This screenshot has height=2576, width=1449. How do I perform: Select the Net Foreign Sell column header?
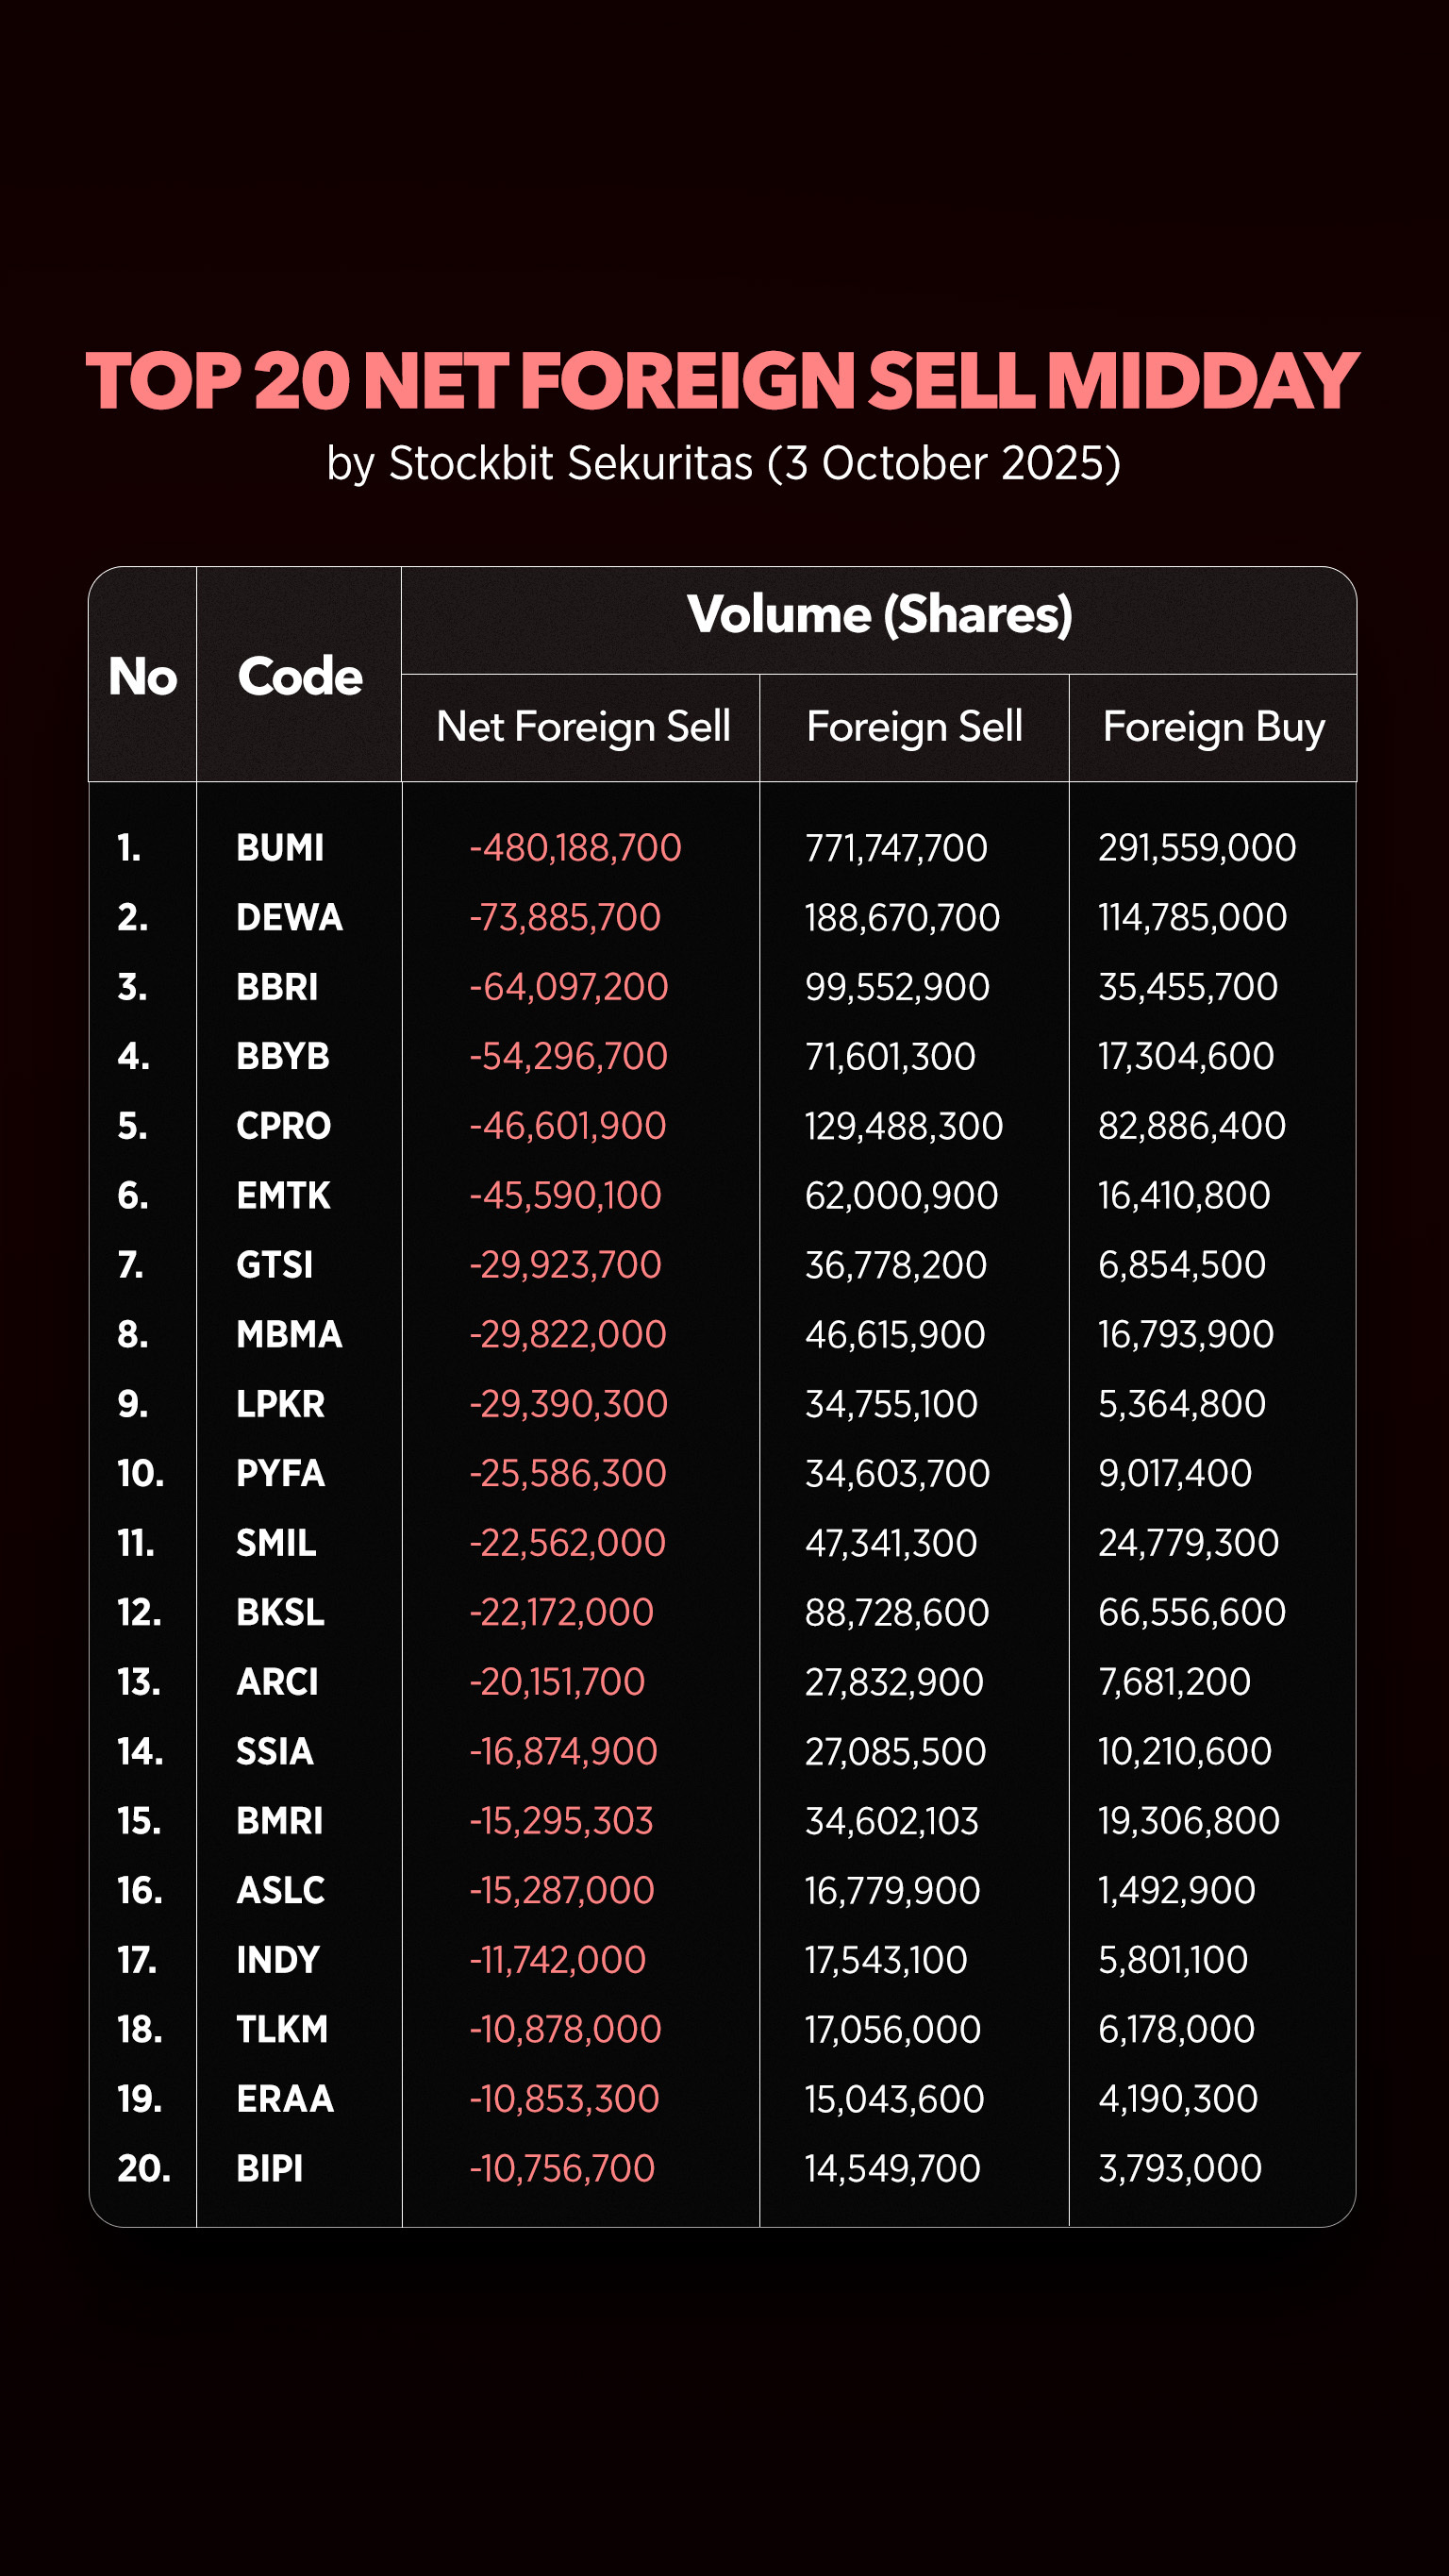coord(583,726)
